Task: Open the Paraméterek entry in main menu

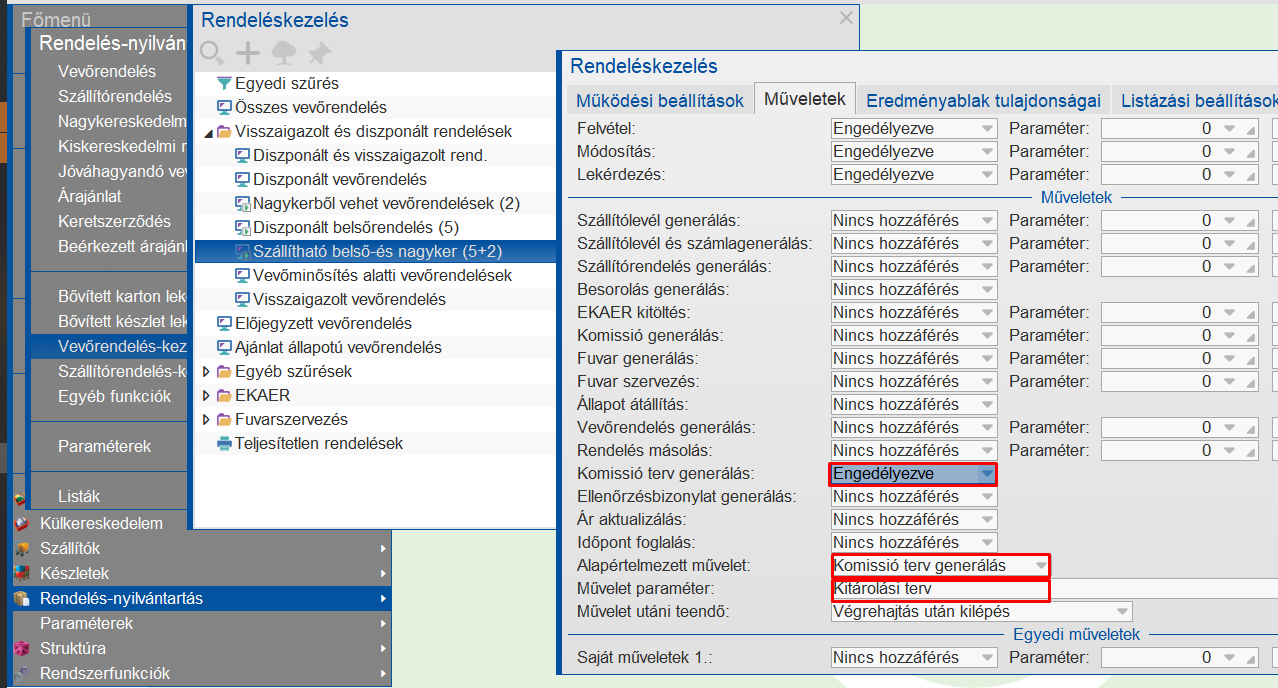Action: (200, 623)
